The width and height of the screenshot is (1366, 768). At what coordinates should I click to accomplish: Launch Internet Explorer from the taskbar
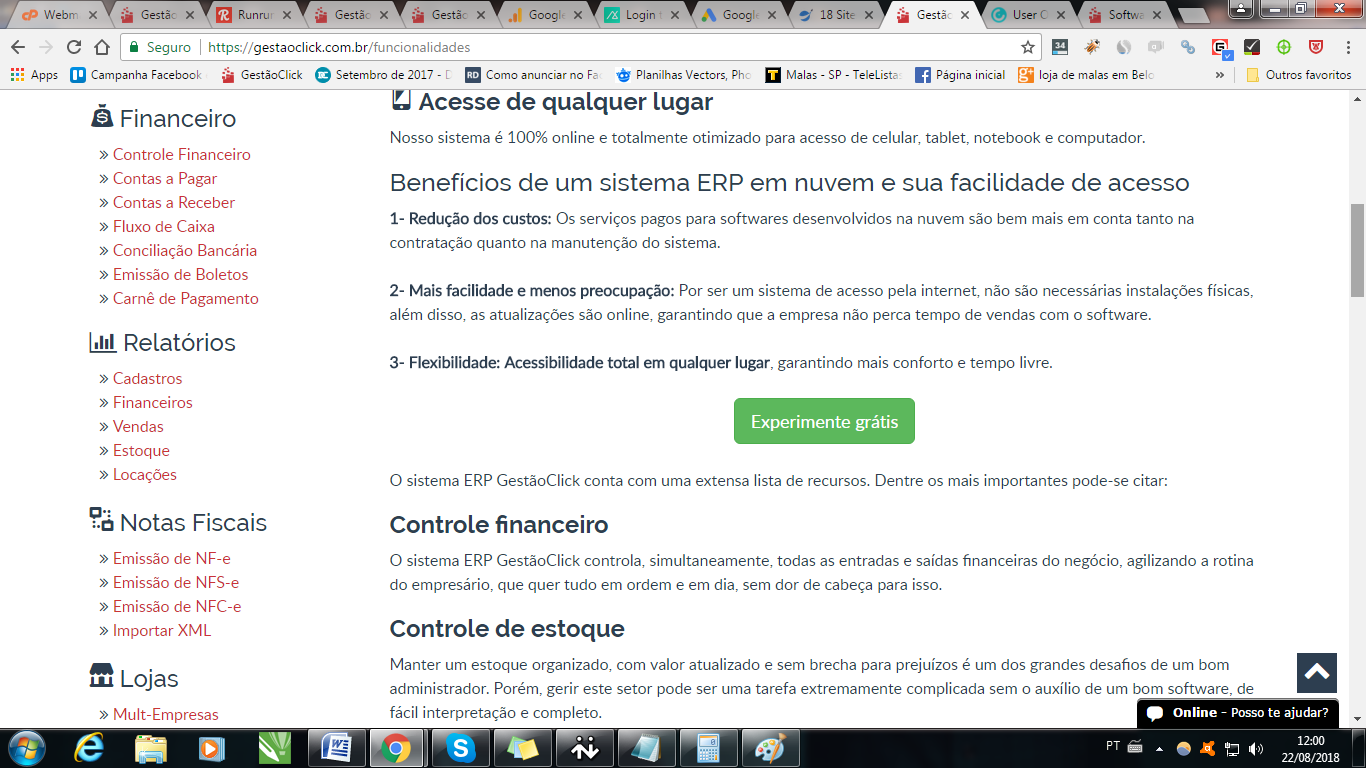pyautogui.click(x=90, y=748)
